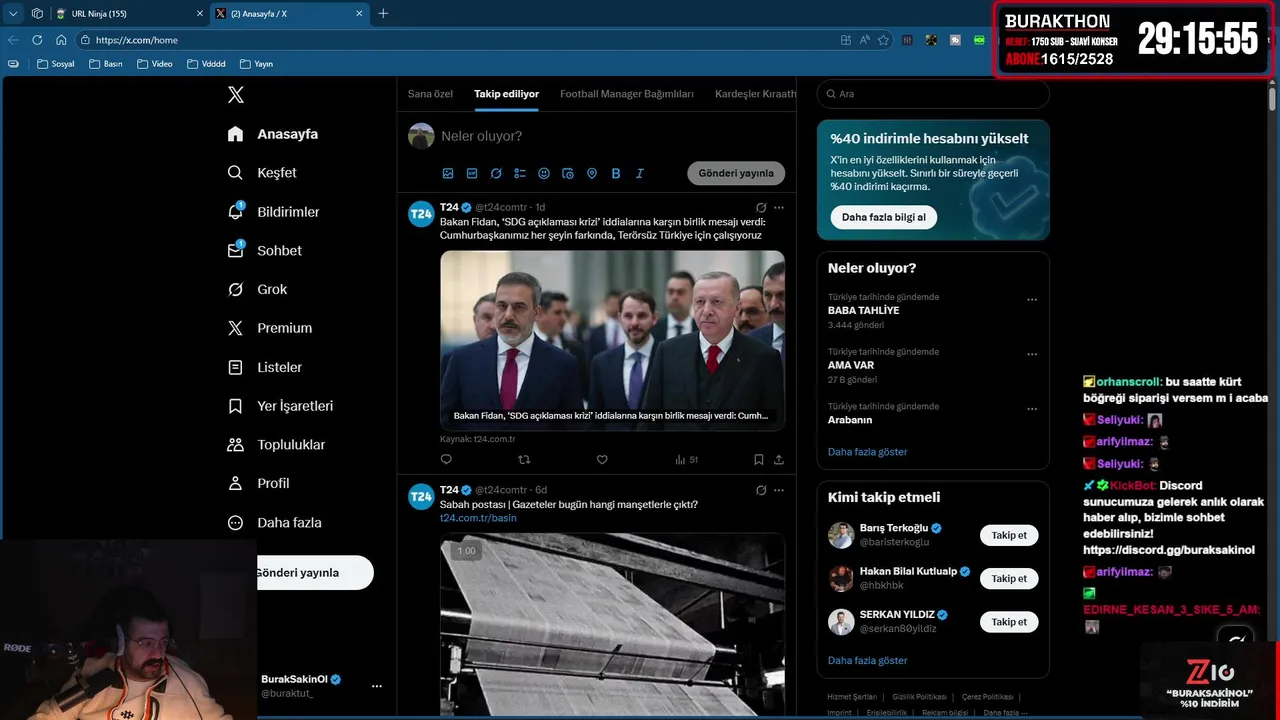
Task: Open Keşfet search page
Action: 262,173
